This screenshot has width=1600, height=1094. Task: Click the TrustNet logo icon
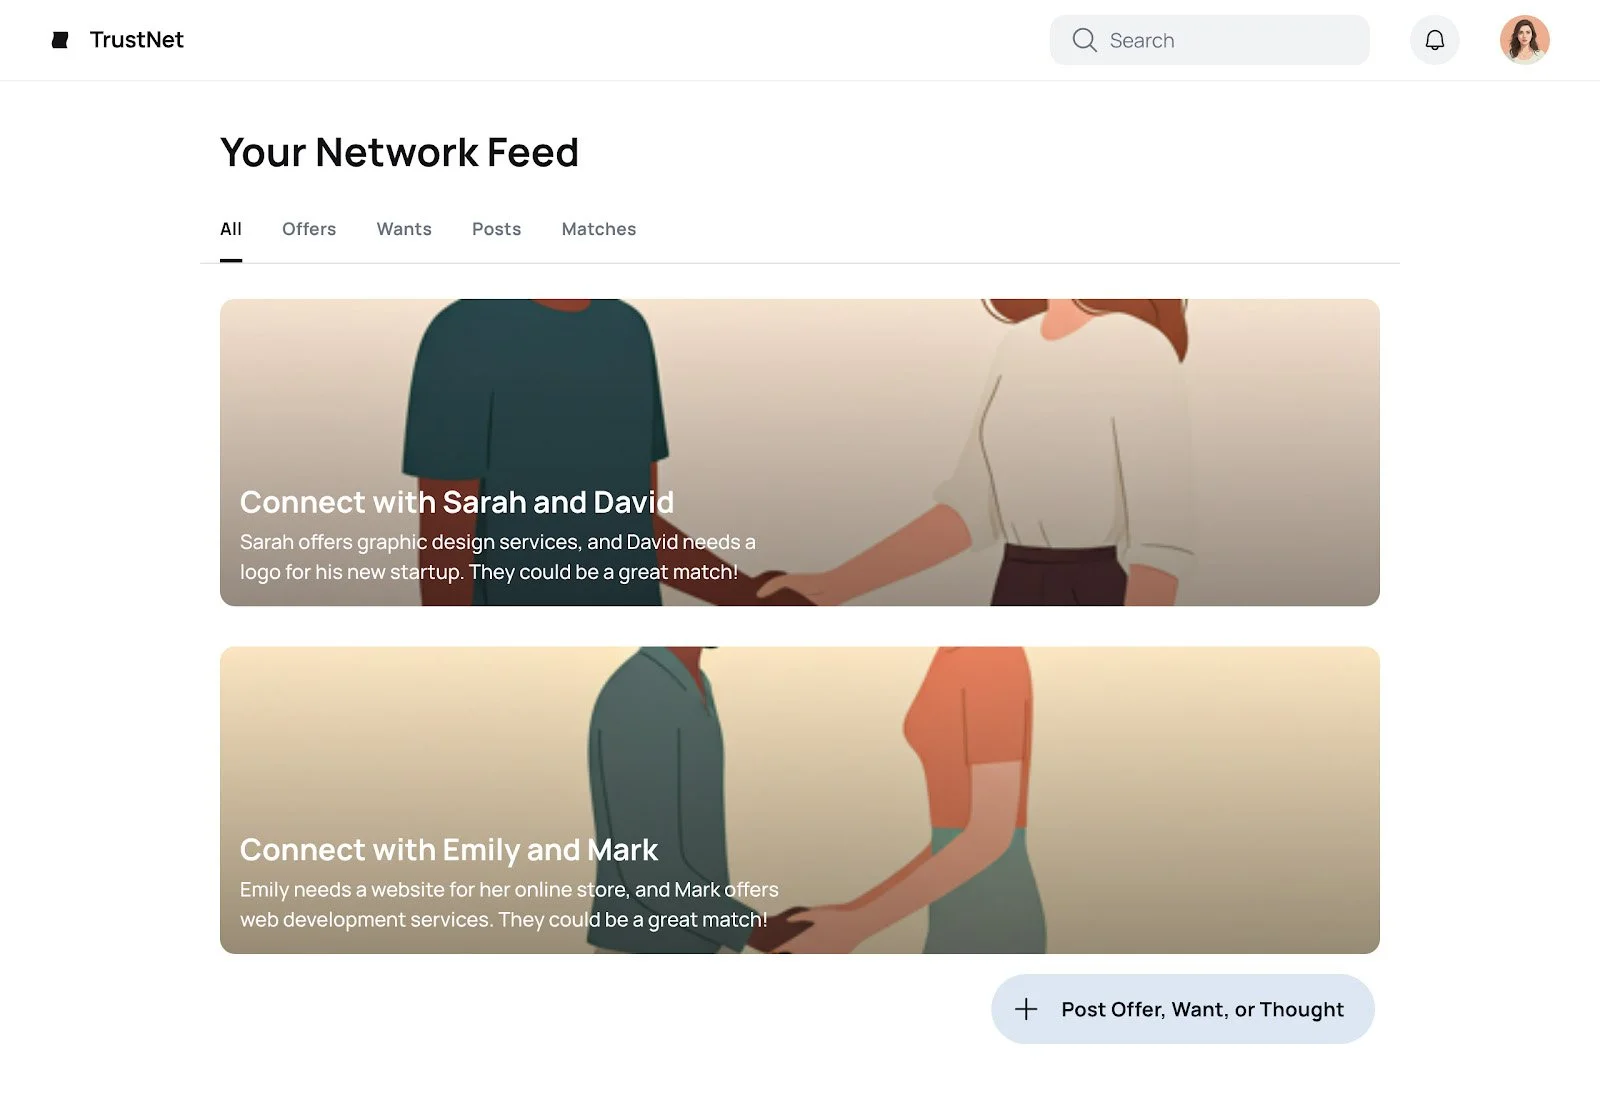point(60,40)
